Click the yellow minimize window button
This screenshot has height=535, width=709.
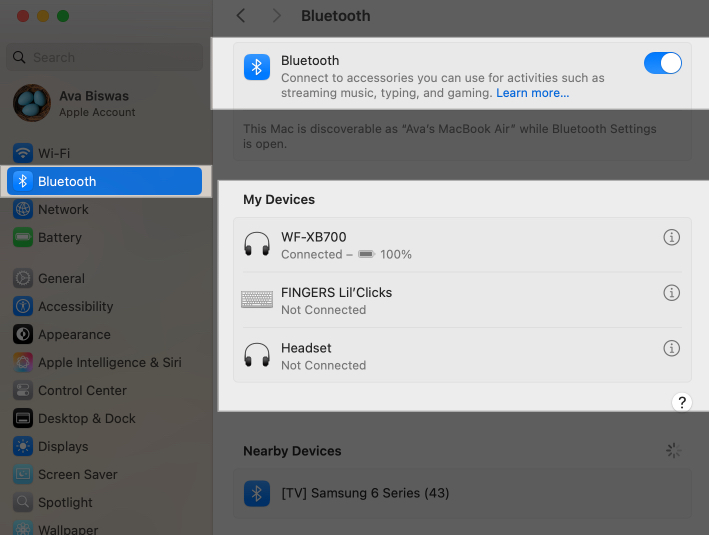(43, 16)
